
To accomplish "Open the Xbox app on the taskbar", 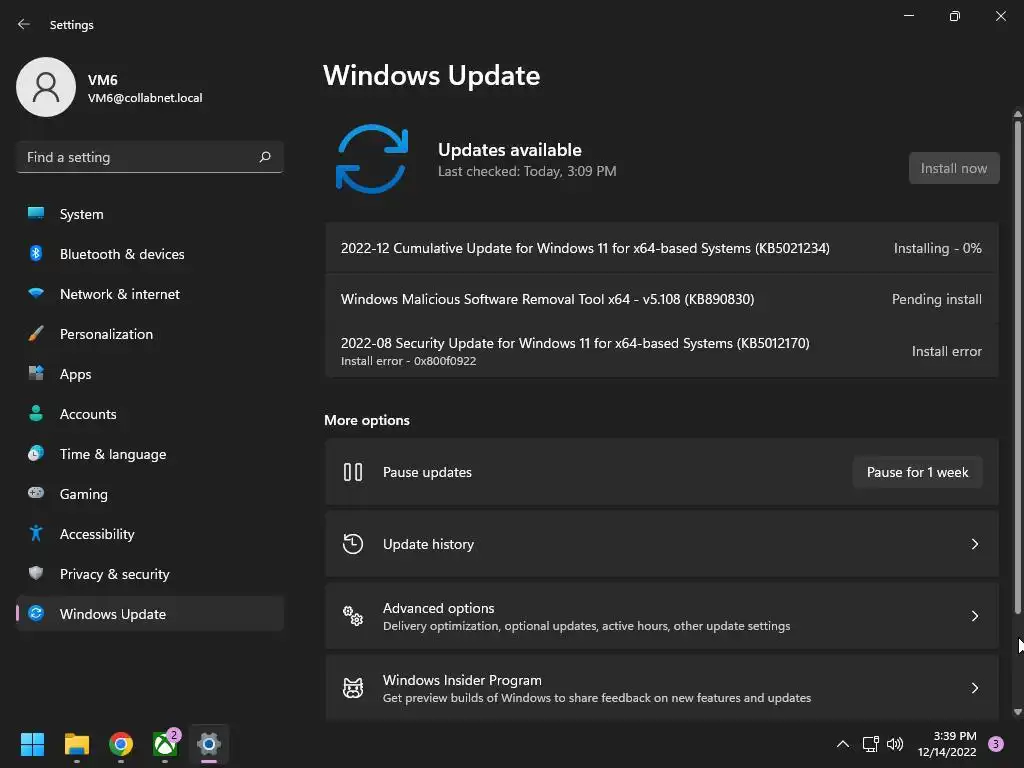I will coord(165,744).
